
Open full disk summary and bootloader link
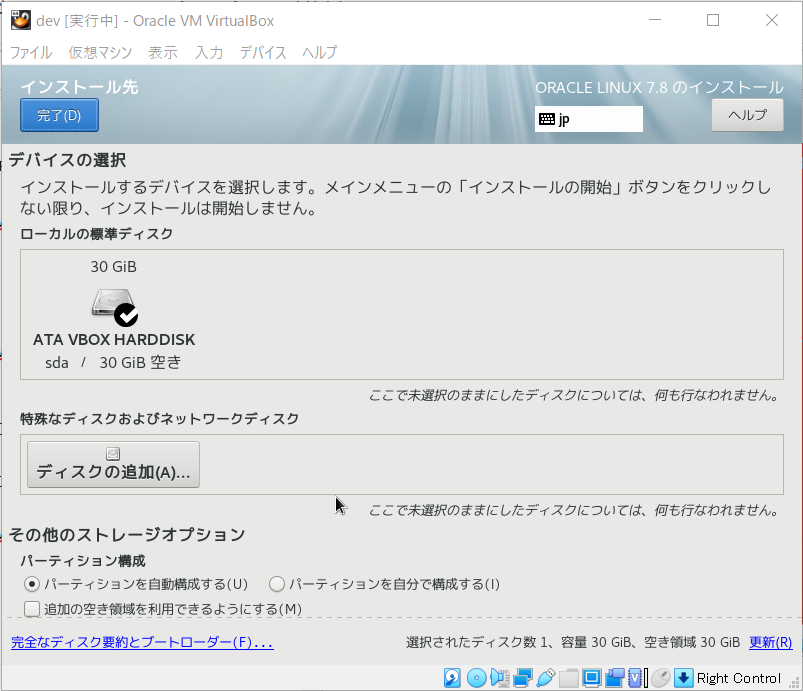[x=142, y=642]
